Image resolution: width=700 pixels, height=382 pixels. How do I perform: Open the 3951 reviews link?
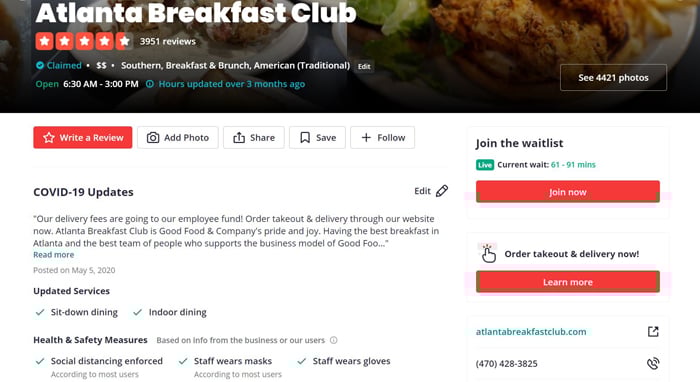(x=167, y=42)
